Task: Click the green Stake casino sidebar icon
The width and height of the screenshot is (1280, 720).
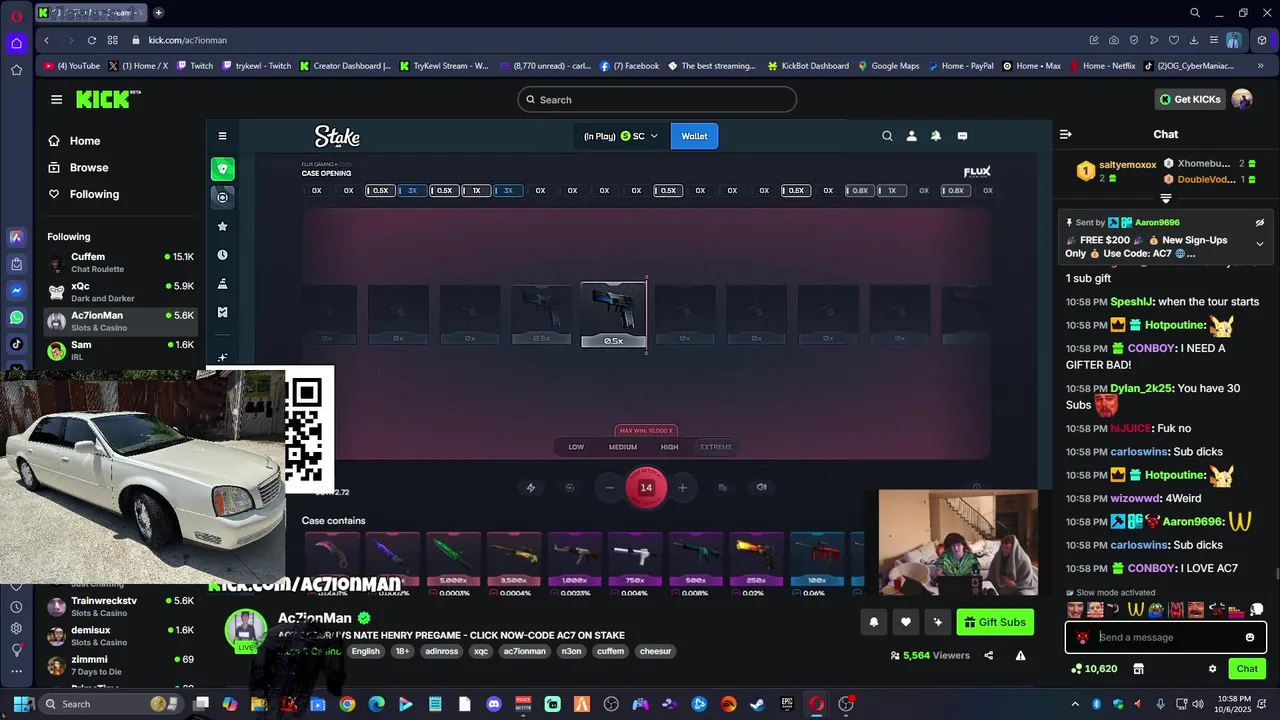Action: tap(222, 168)
